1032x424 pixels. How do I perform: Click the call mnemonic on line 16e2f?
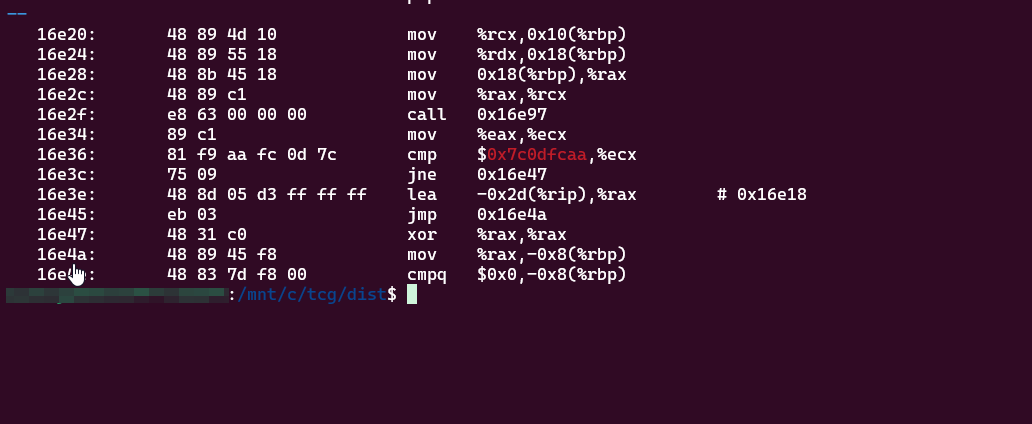coord(427,115)
